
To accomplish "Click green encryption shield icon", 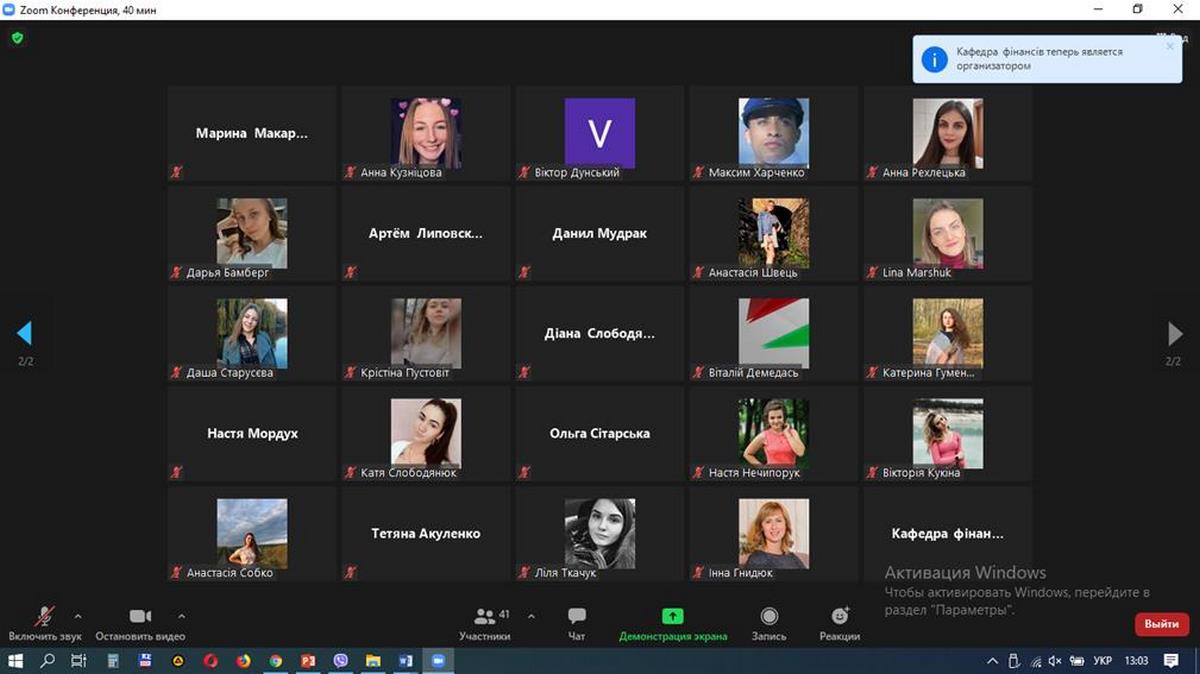I will click(x=17, y=38).
